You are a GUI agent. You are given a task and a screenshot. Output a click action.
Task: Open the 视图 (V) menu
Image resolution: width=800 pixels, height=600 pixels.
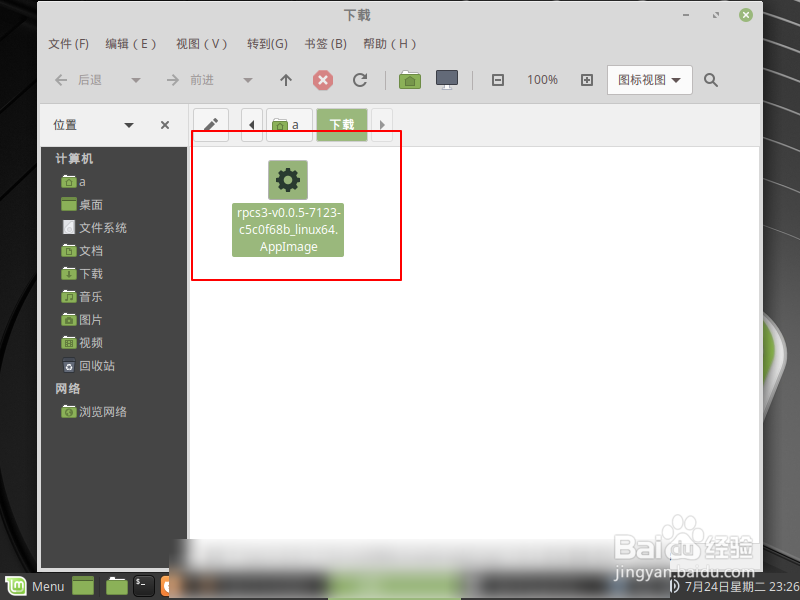click(x=202, y=44)
